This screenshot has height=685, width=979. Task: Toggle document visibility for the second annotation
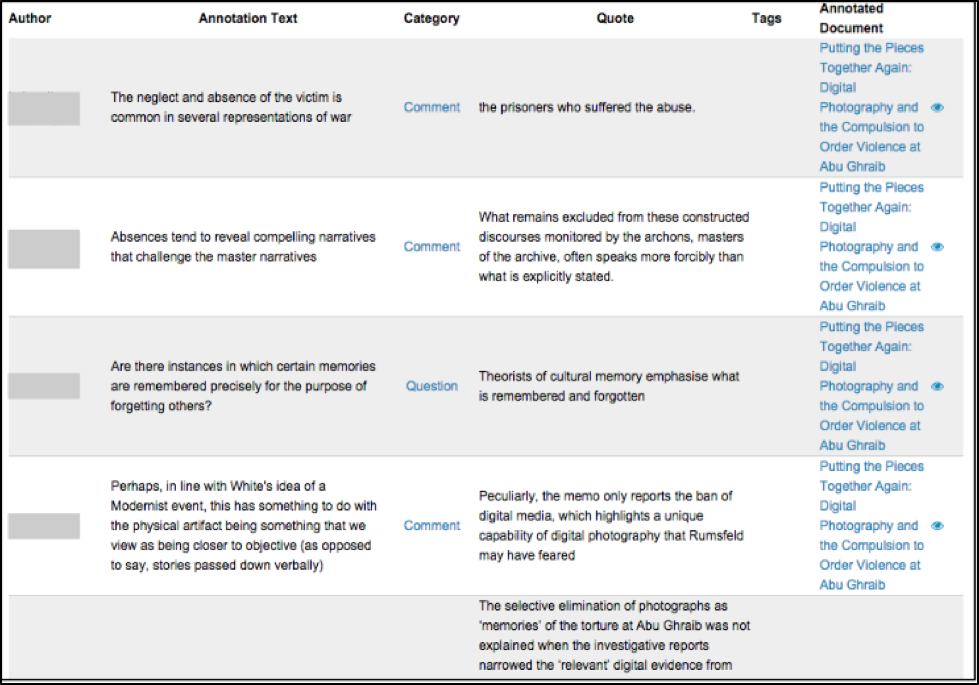click(x=937, y=246)
